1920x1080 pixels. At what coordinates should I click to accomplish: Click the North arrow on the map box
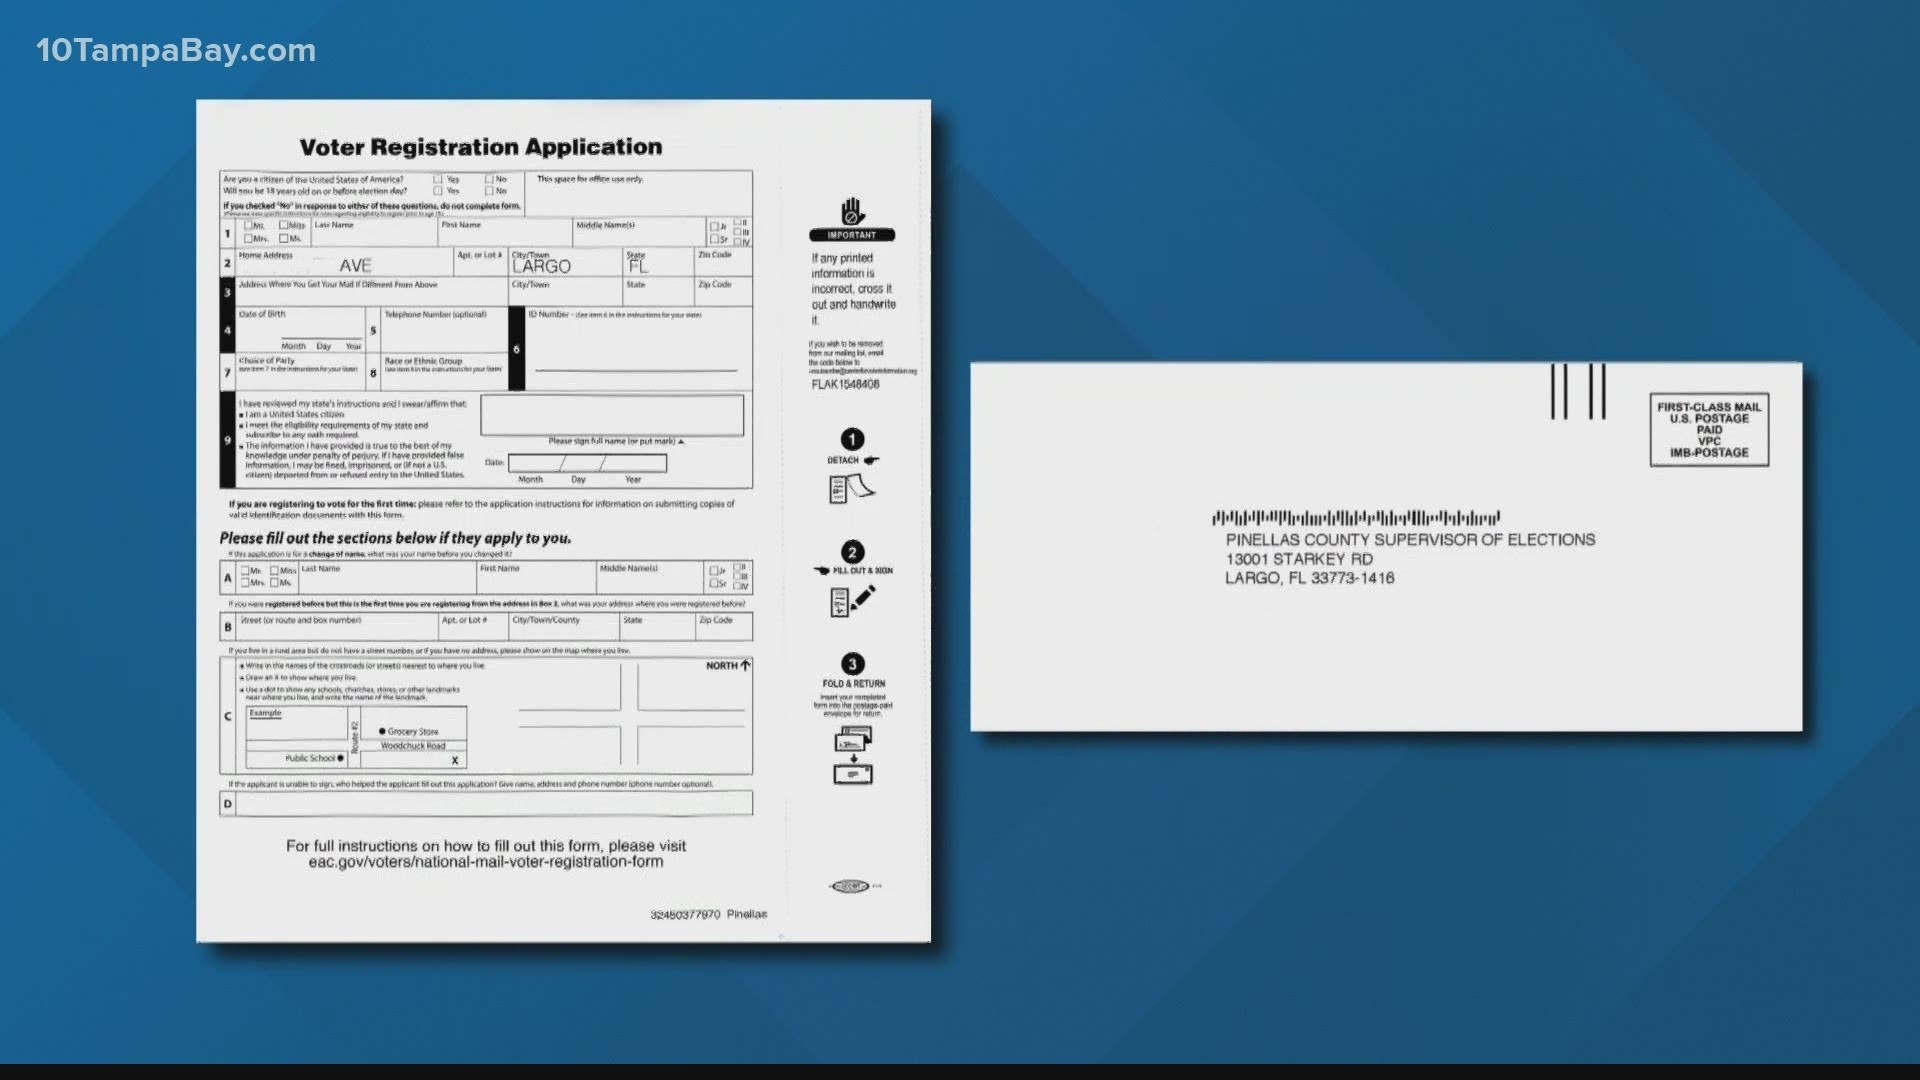(x=743, y=665)
